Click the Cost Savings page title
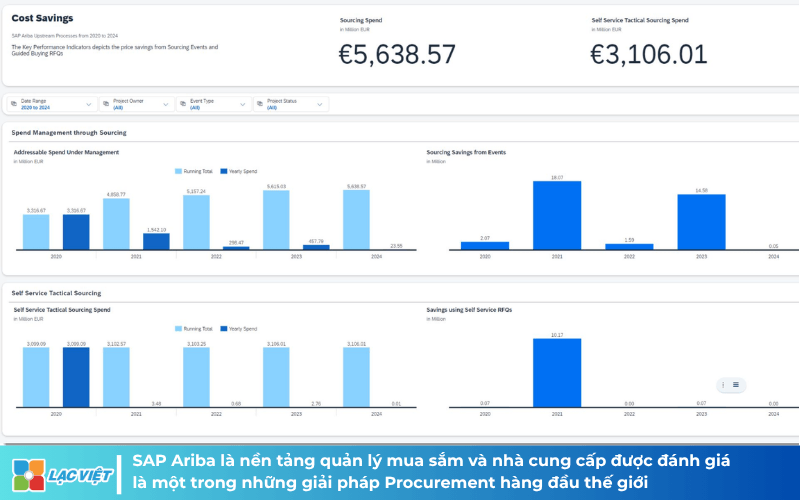The height and width of the screenshot is (500, 800). pos(42,18)
